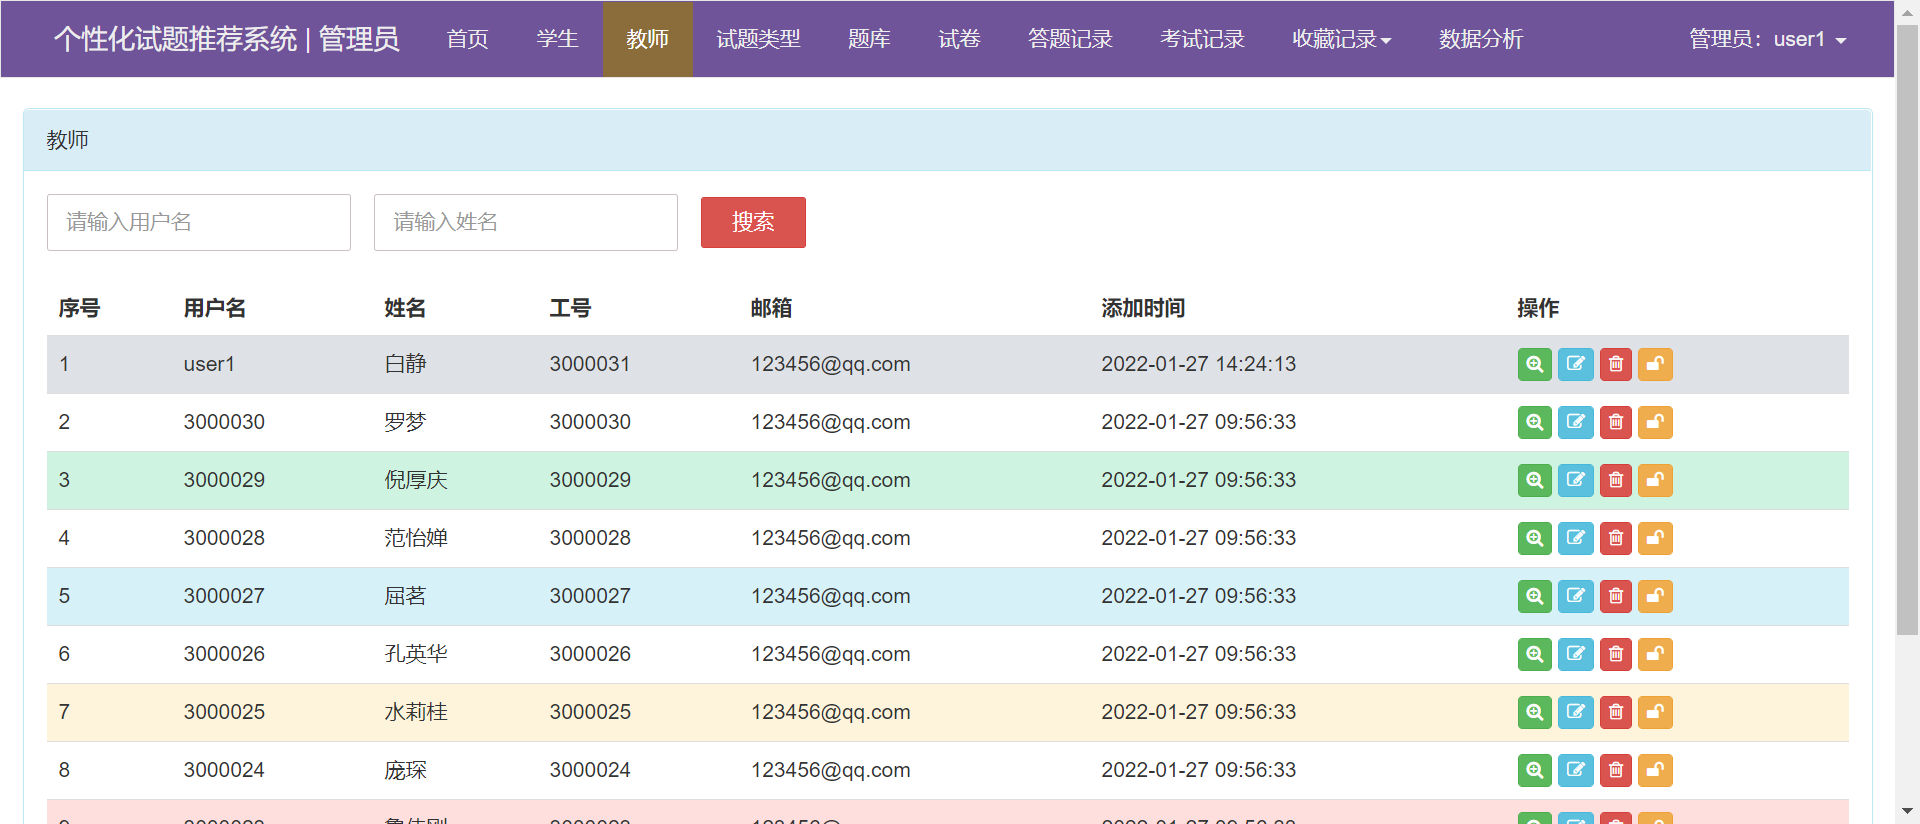
Task: Click the timestamp 2022-01-27 14:24:13
Action: 1199,364
